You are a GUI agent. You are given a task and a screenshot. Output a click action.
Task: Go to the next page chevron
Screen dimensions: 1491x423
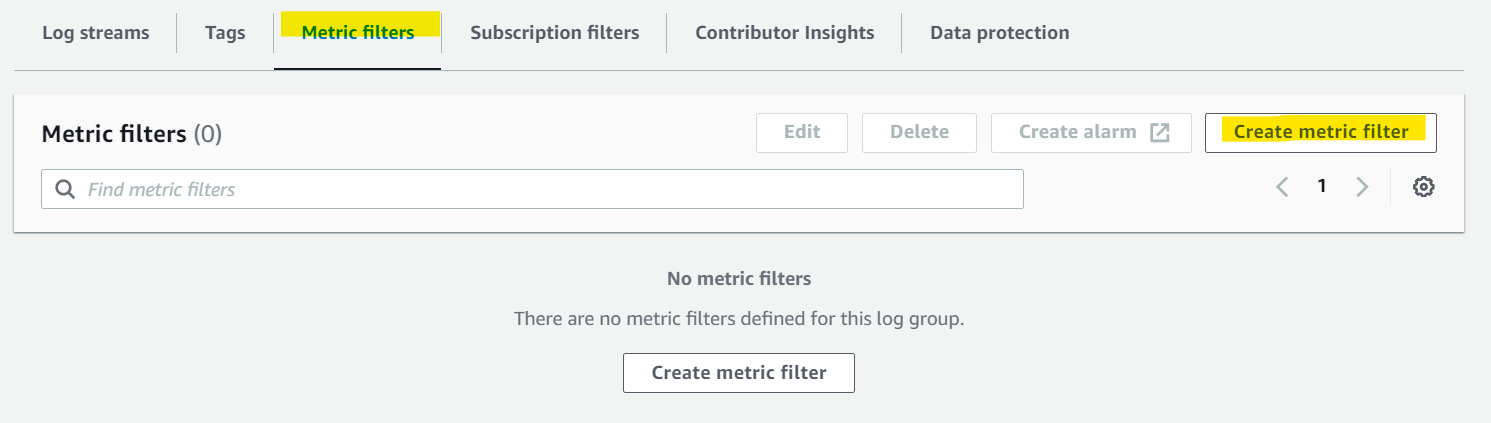(1362, 187)
